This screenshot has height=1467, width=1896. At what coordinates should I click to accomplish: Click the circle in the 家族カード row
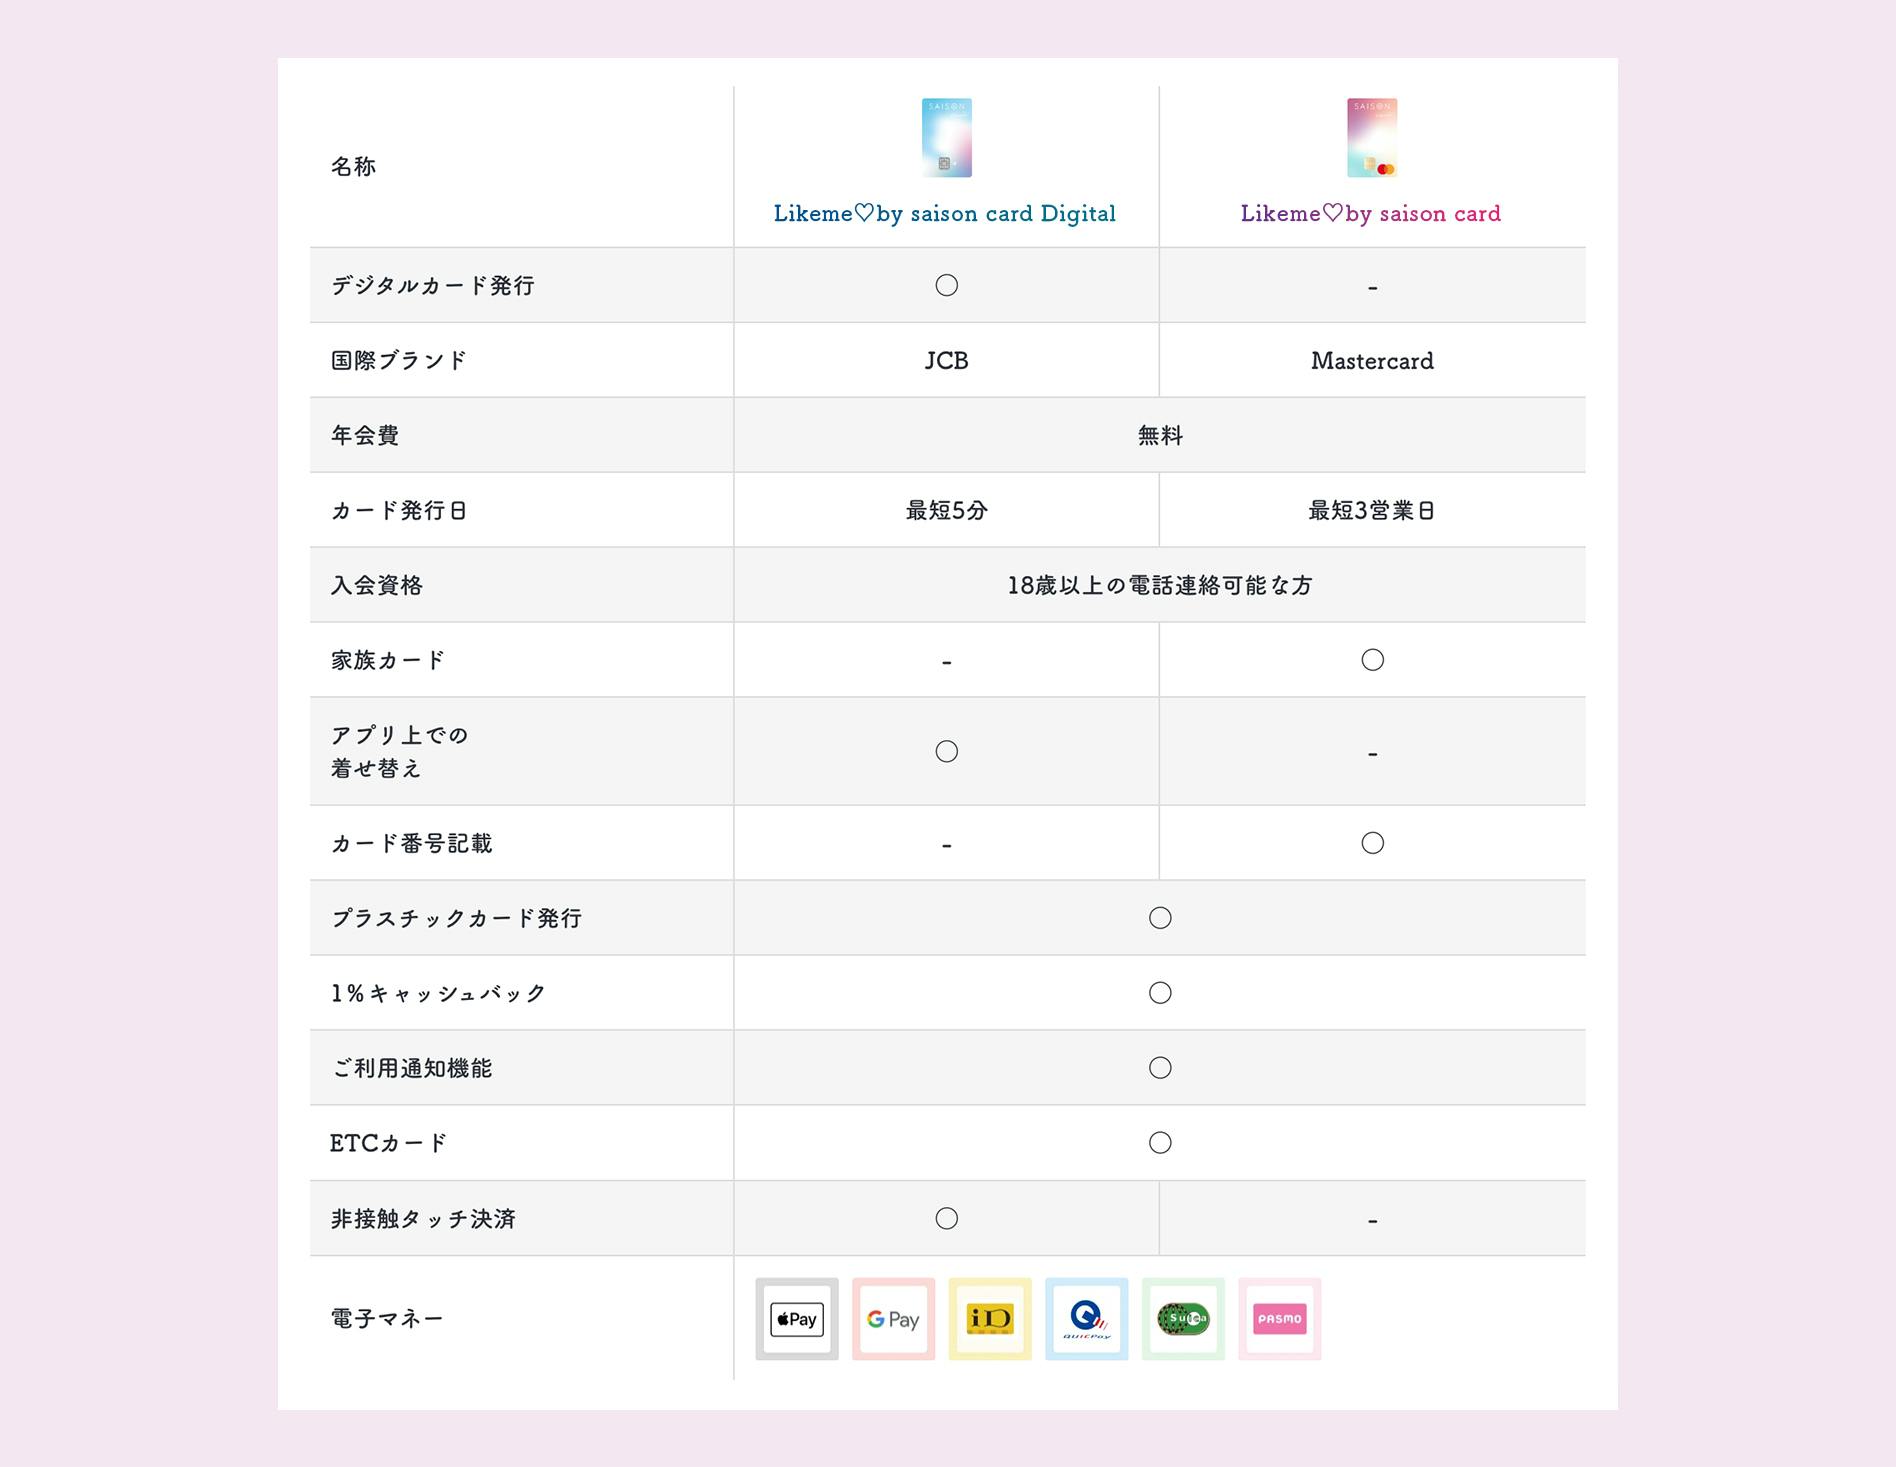point(1372,659)
